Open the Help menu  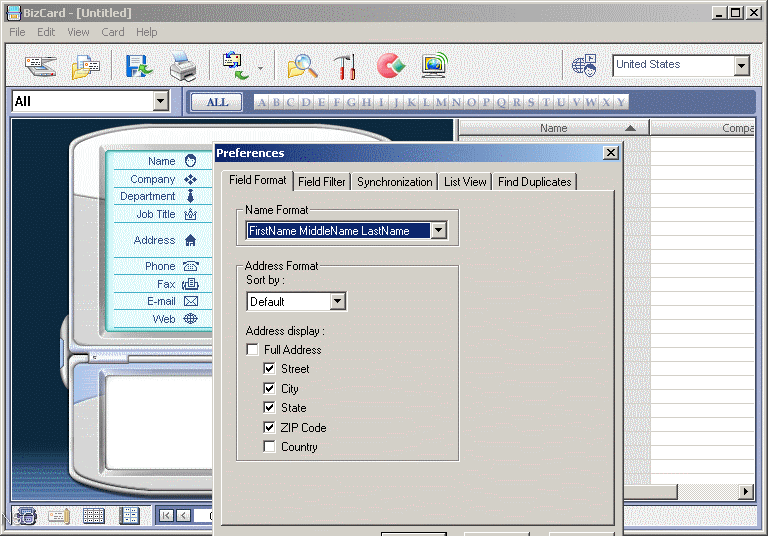(x=146, y=32)
